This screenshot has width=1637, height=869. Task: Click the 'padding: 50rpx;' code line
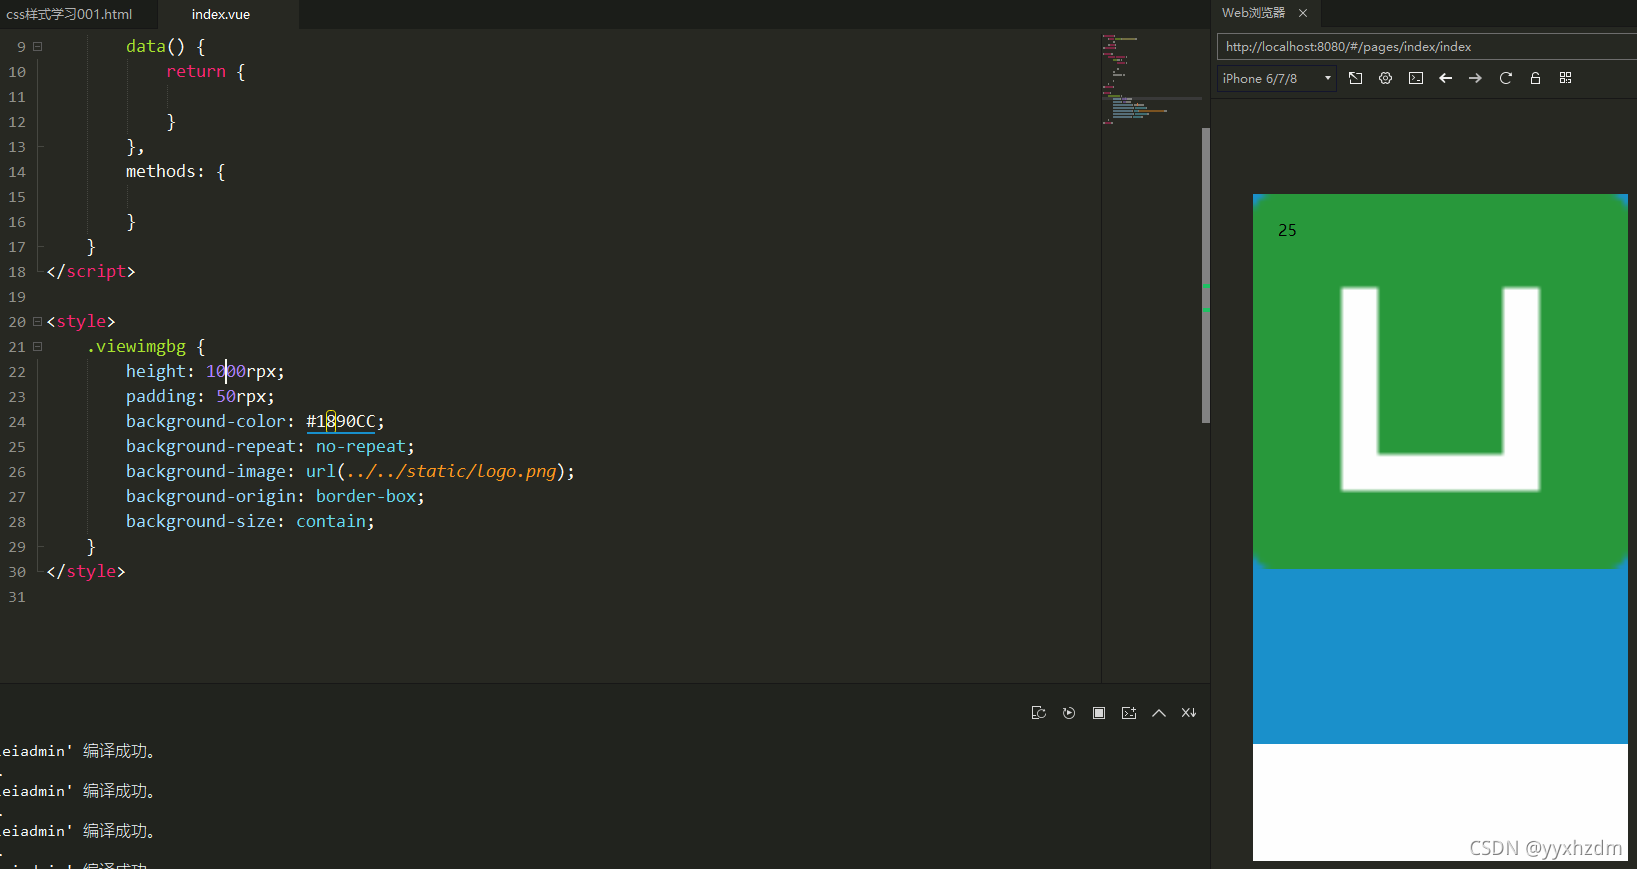[200, 396]
